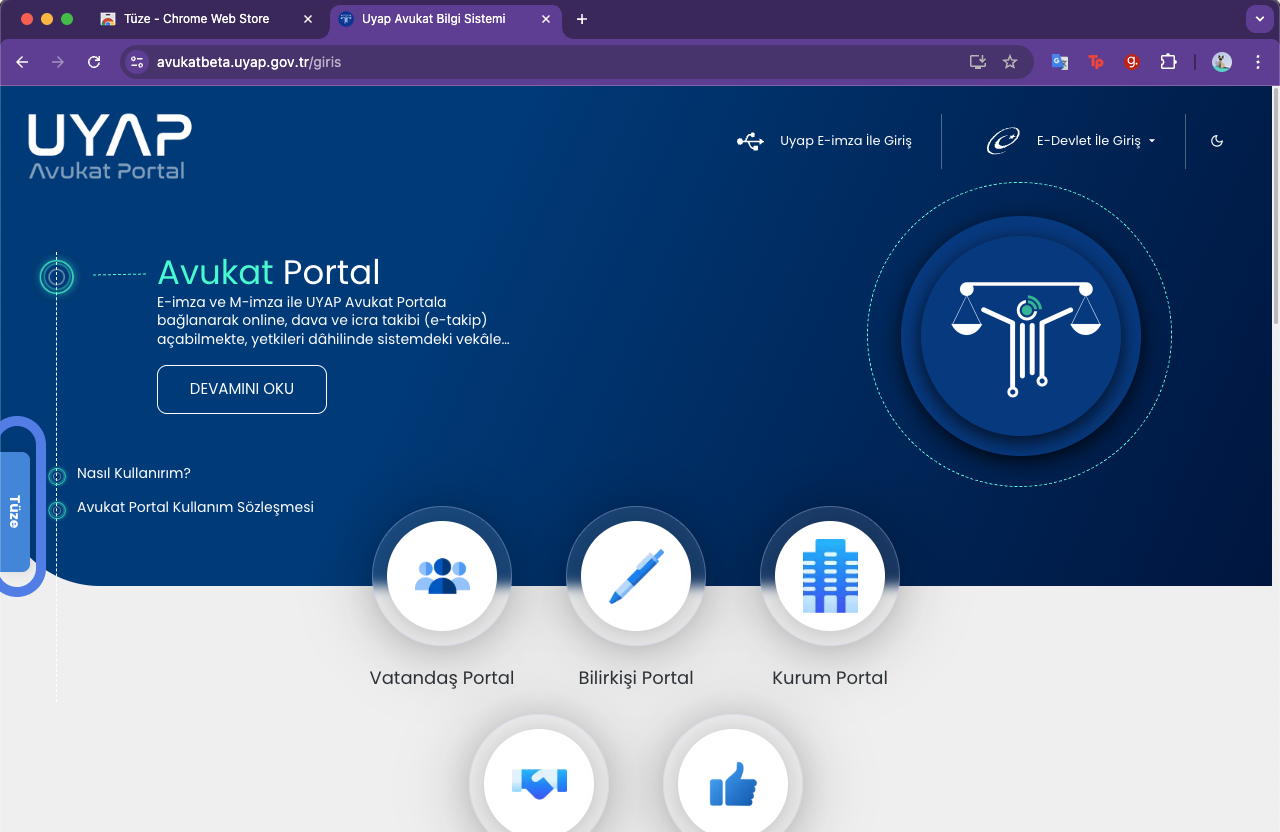Open the red g extension icon
The width and height of the screenshot is (1280, 832).
(x=1132, y=62)
